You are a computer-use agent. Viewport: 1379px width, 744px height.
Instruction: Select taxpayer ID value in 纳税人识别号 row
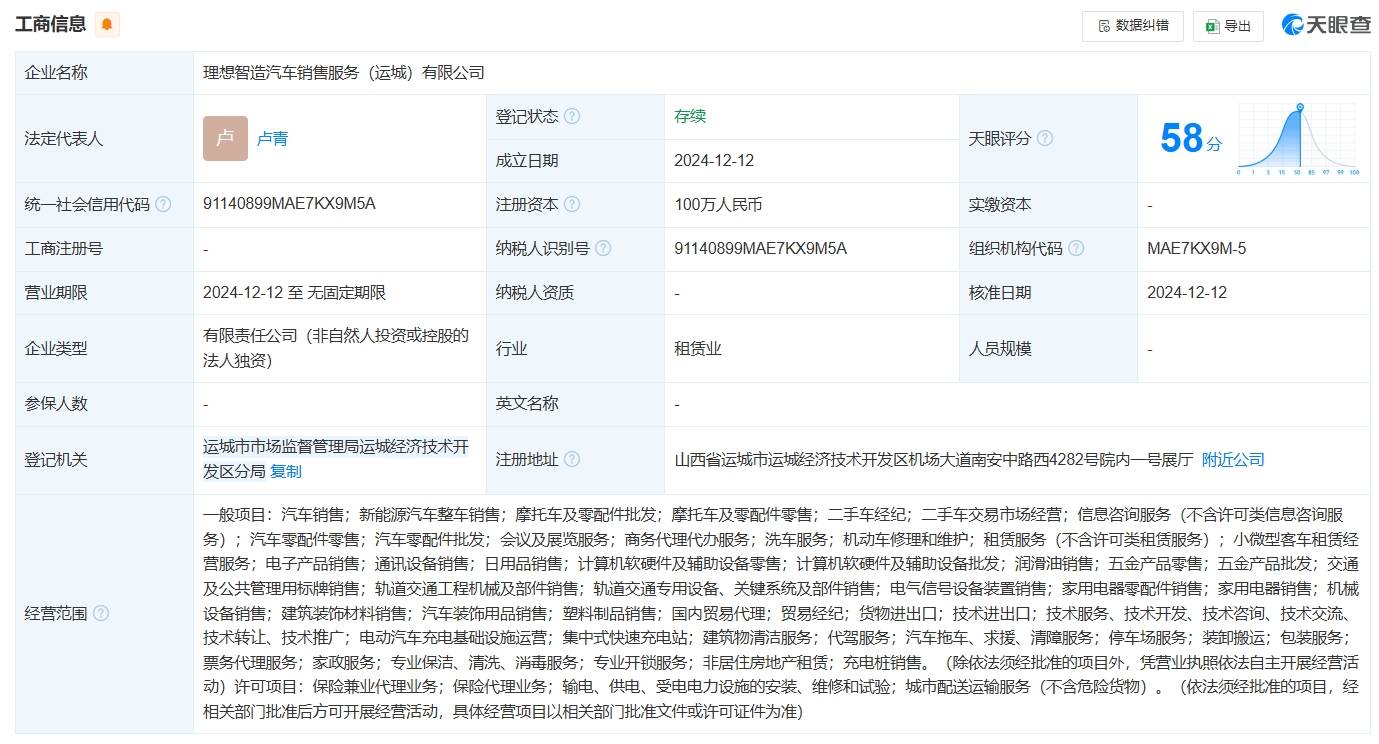pyautogui.click(x=760, y=248)
